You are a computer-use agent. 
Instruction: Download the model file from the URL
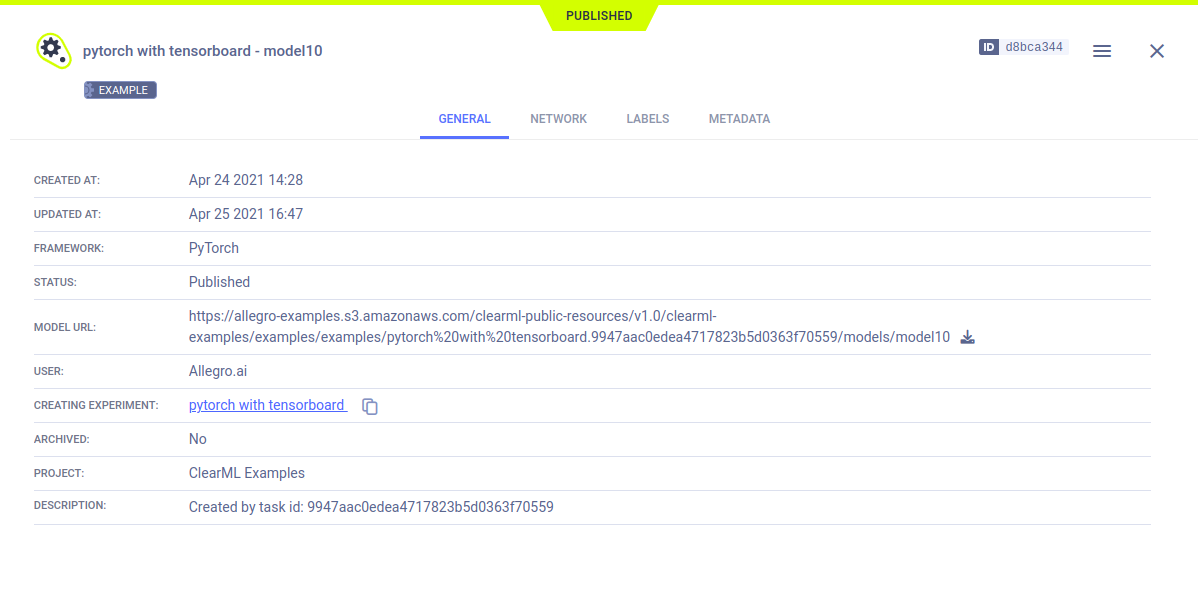coord(967,337)
